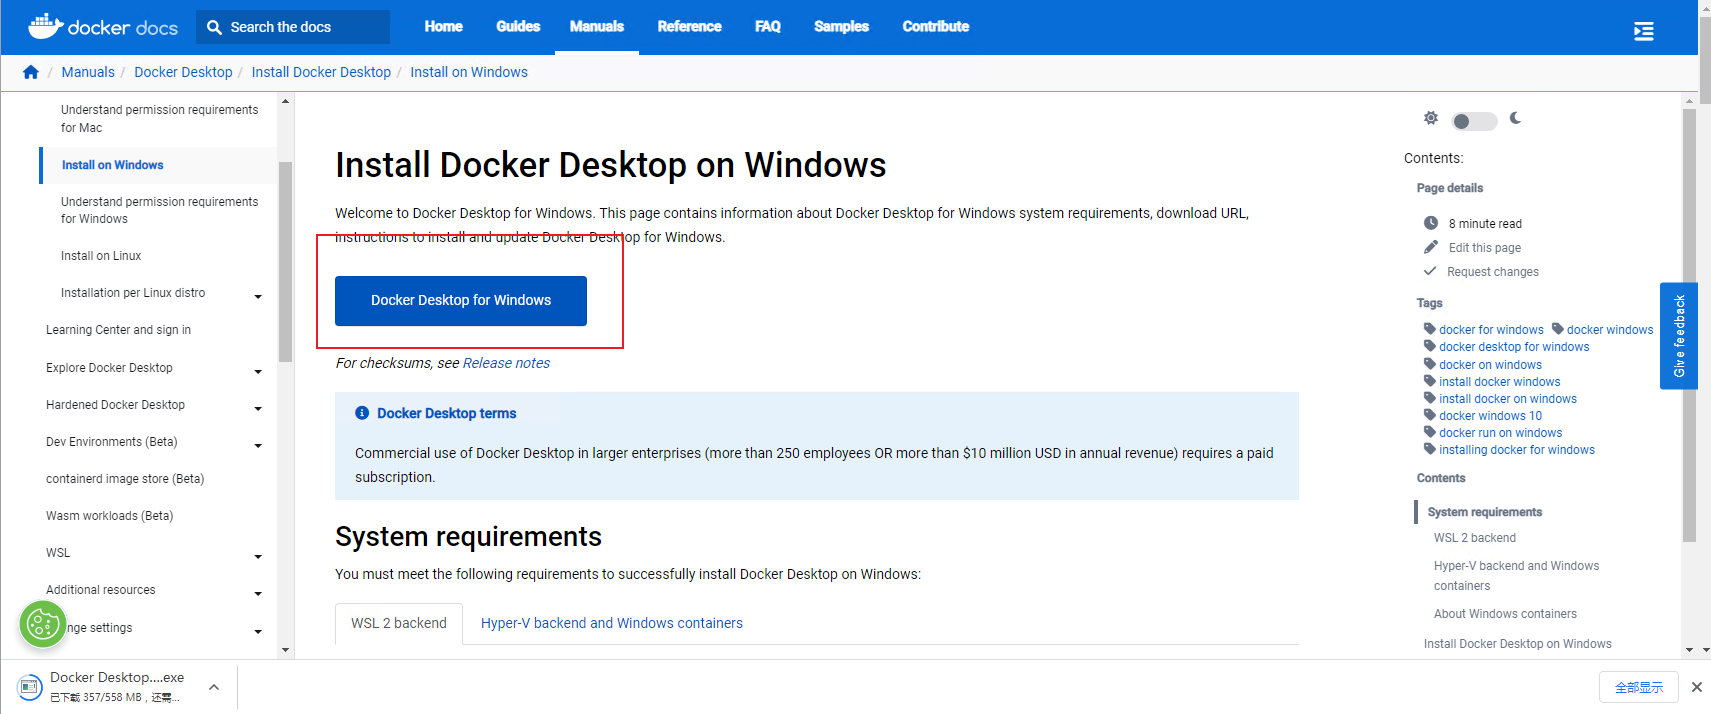Click the Docker docs whale logo
Screen dimensions: 1711x714
(103, 27)
